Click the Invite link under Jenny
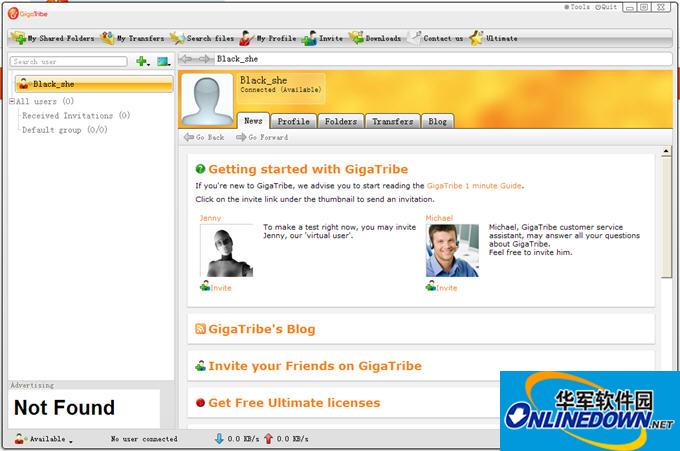The image size is (680, 451). point(220,287)
